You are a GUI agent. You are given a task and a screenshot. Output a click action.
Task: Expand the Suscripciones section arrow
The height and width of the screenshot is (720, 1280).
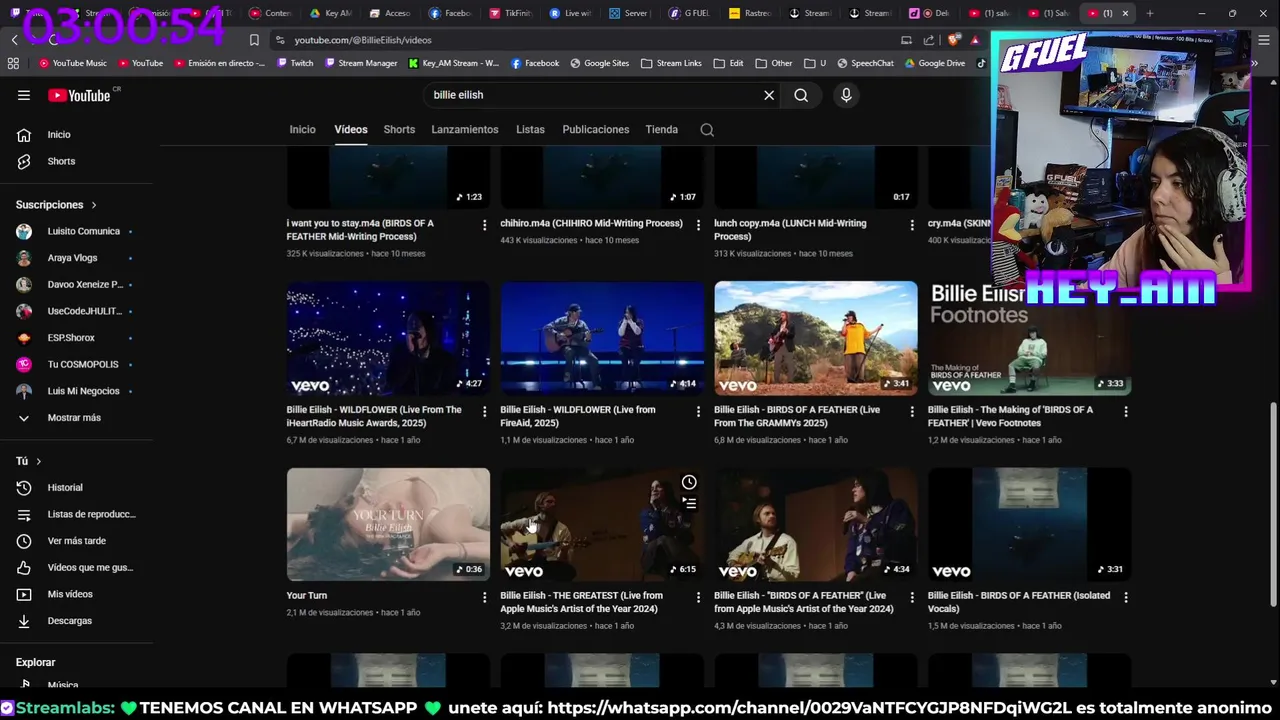tap(94, 205)
